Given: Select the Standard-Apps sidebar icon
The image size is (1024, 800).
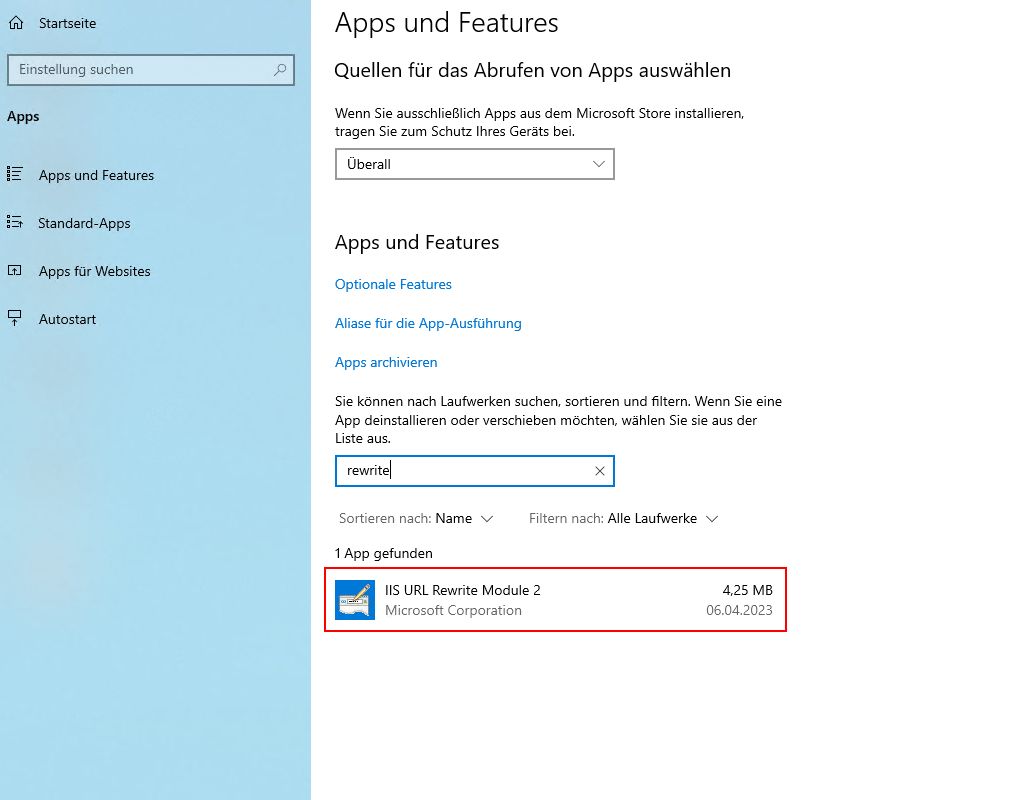Looking at the screenshot, I should click(15, 223).
